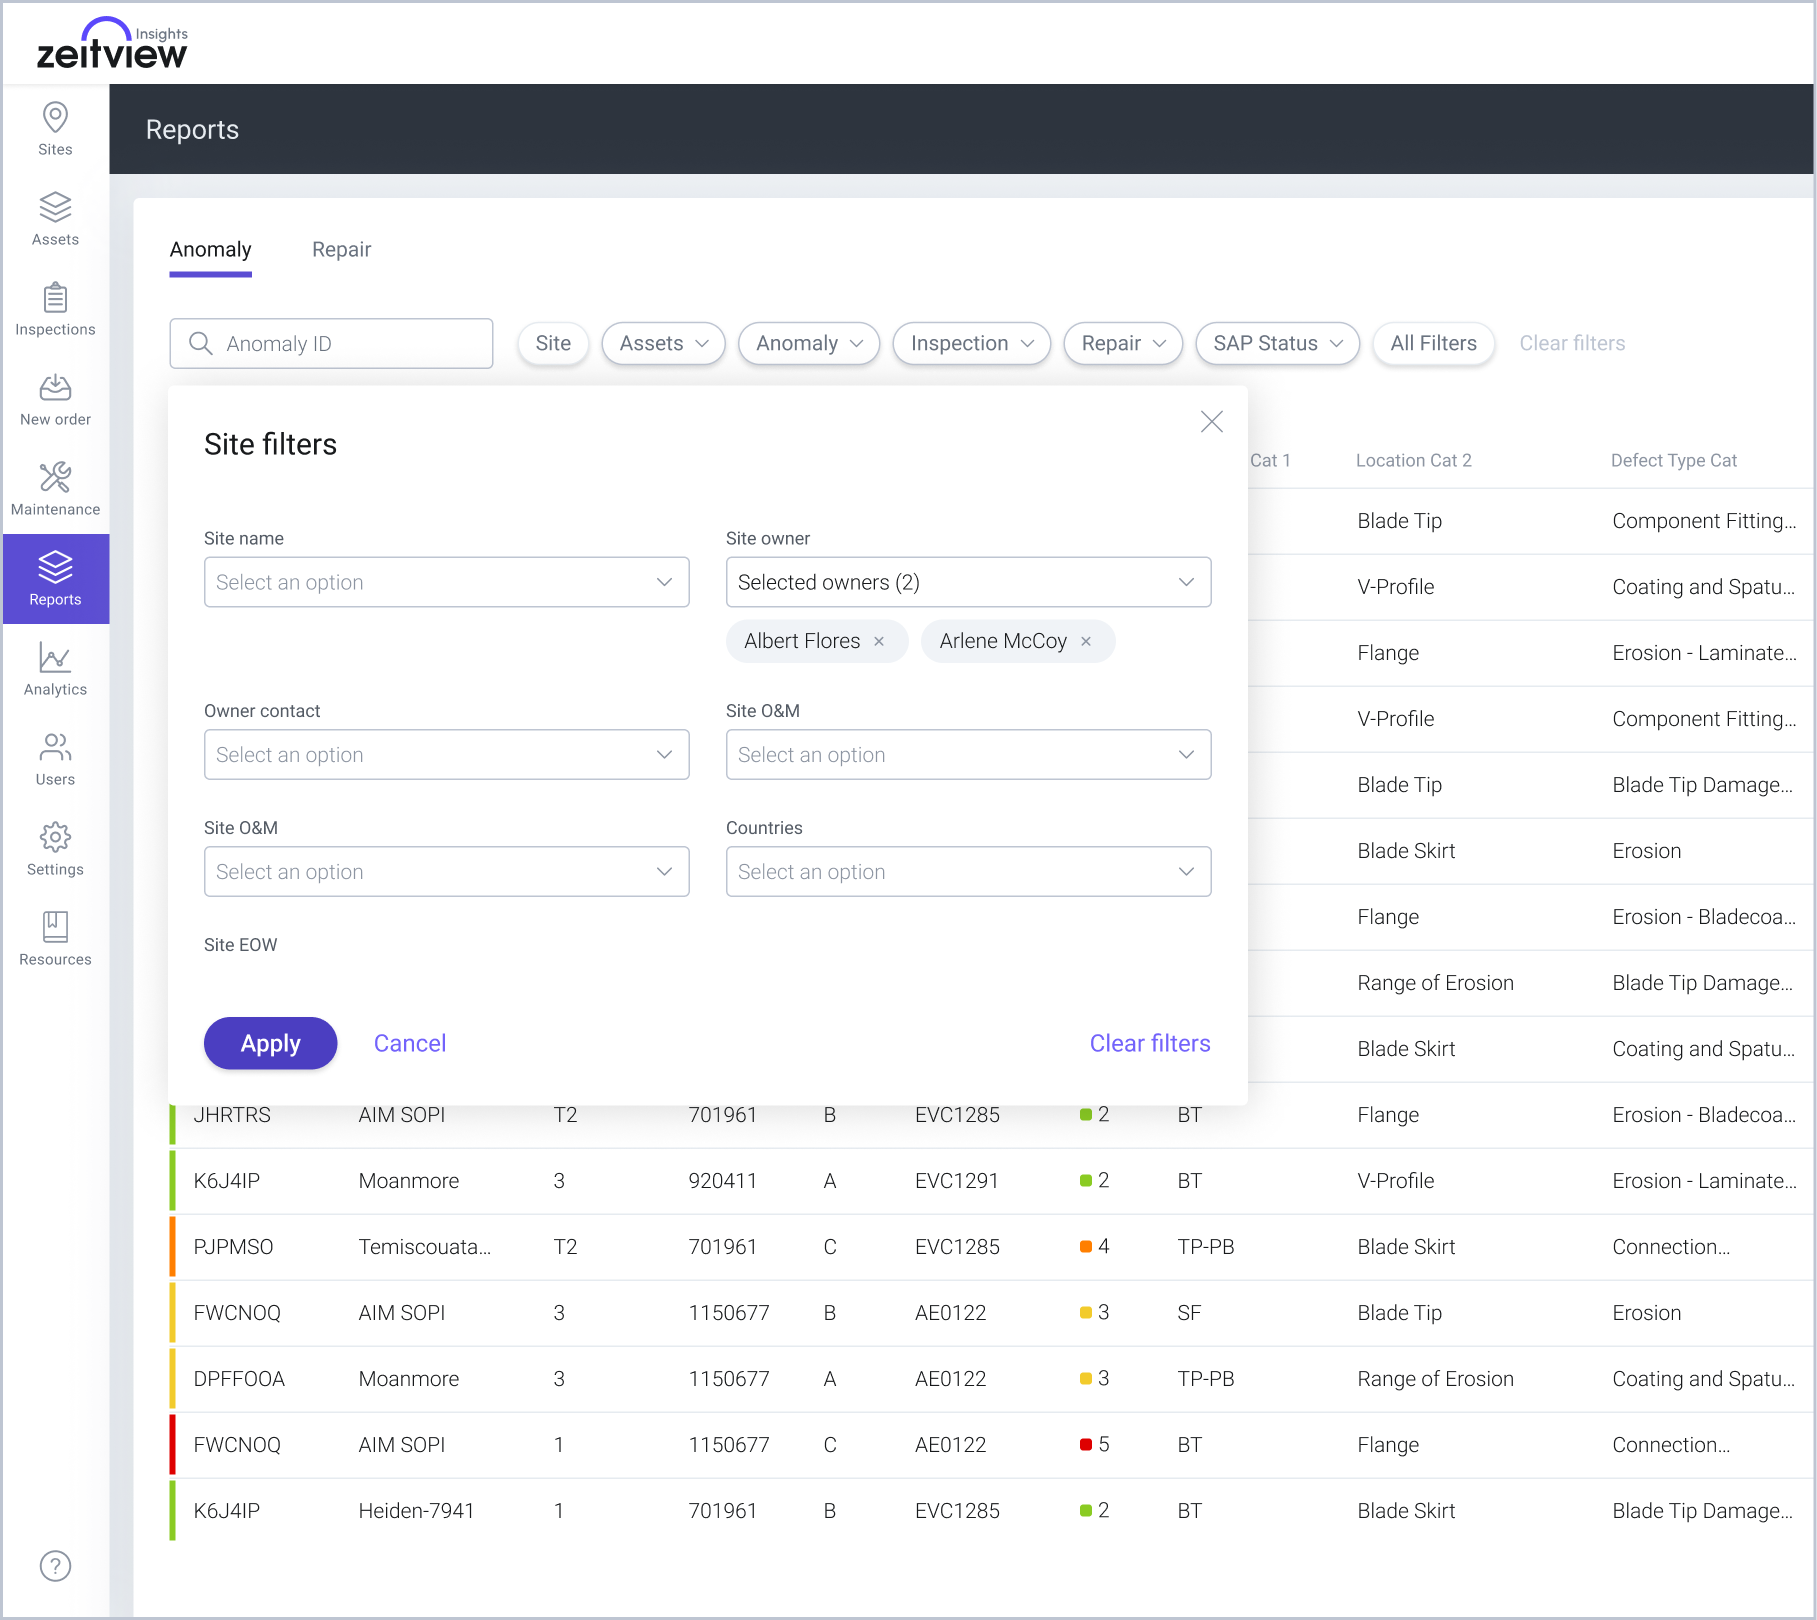Open the Owner contact dropdown

[446, 755]
